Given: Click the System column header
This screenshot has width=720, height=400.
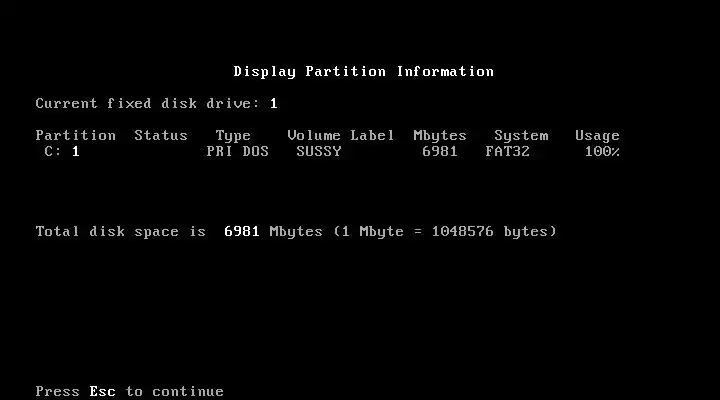Looking at the screenshot, I should [521, 136].
